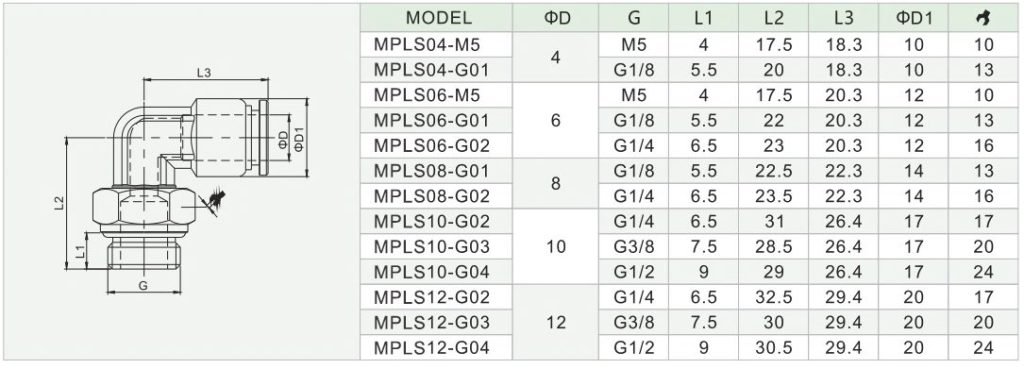
Task: Click the MODEL column header
Action: click(x=436, y=18)
